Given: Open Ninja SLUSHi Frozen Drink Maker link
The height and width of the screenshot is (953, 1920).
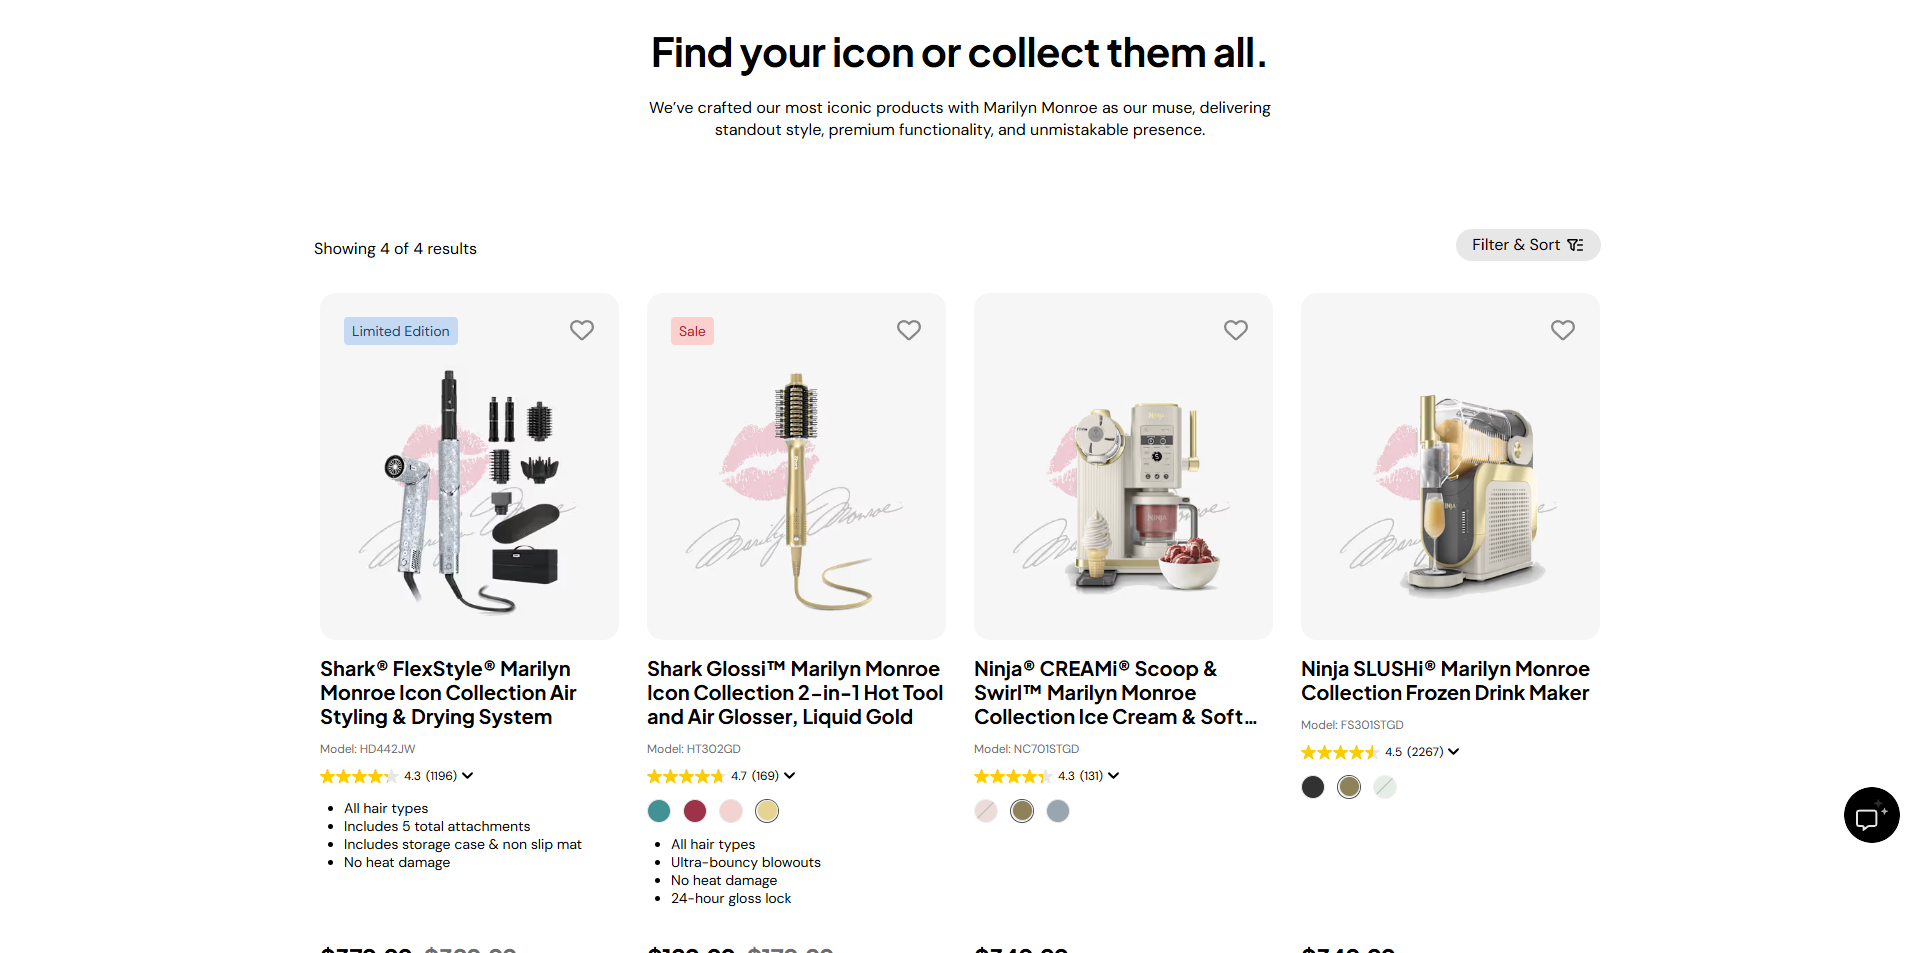Looking at the screenshot, I should point(1445,681).
